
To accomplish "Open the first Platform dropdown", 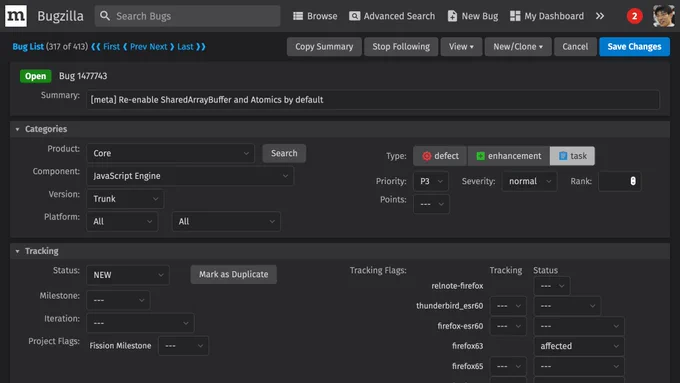I will [122, 221].
